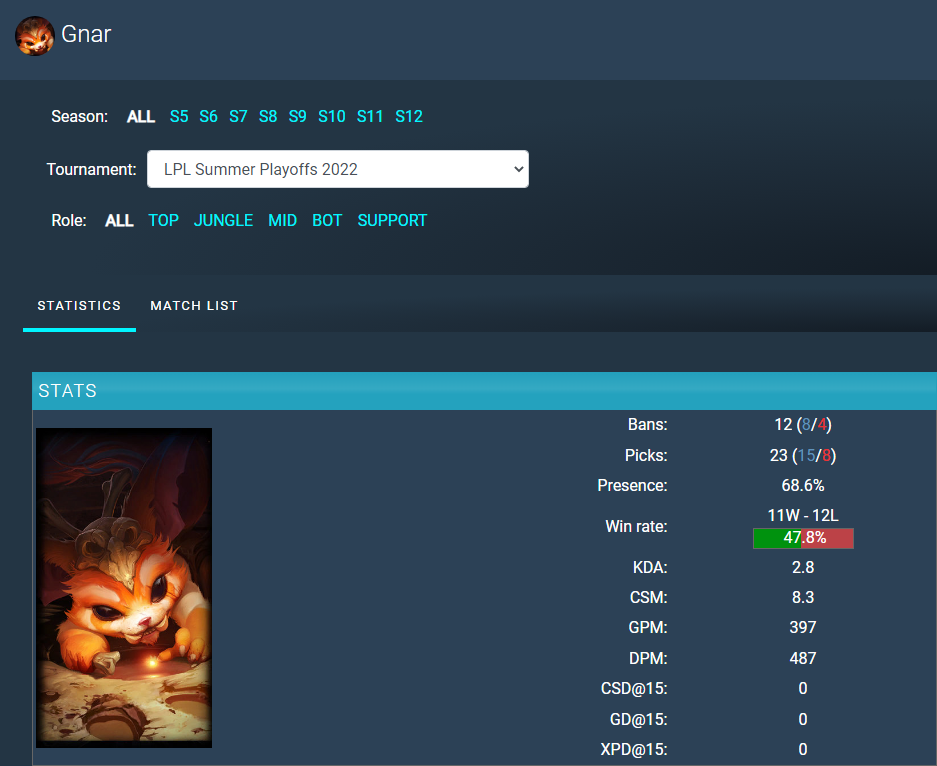Click the GPM value 397
The width and height of the screenshot is (937, 766).
tap(803, 627)
